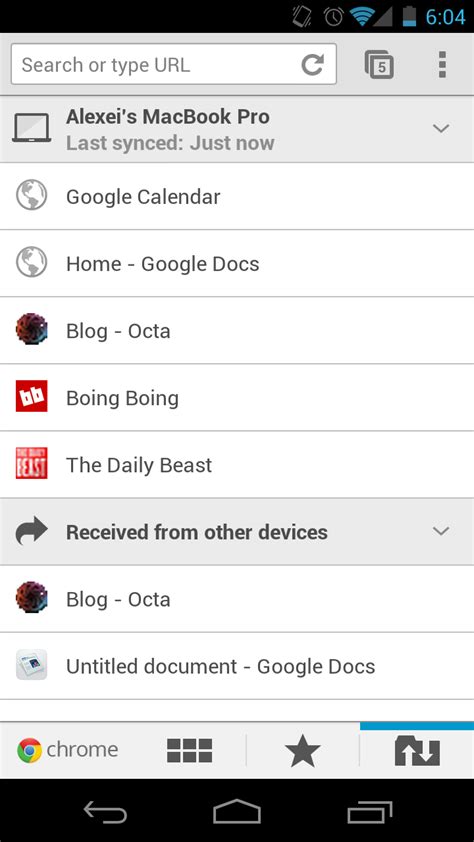Switch to Most Visited grid tab
Screen dimensions: 474x842
coord(189,751)
